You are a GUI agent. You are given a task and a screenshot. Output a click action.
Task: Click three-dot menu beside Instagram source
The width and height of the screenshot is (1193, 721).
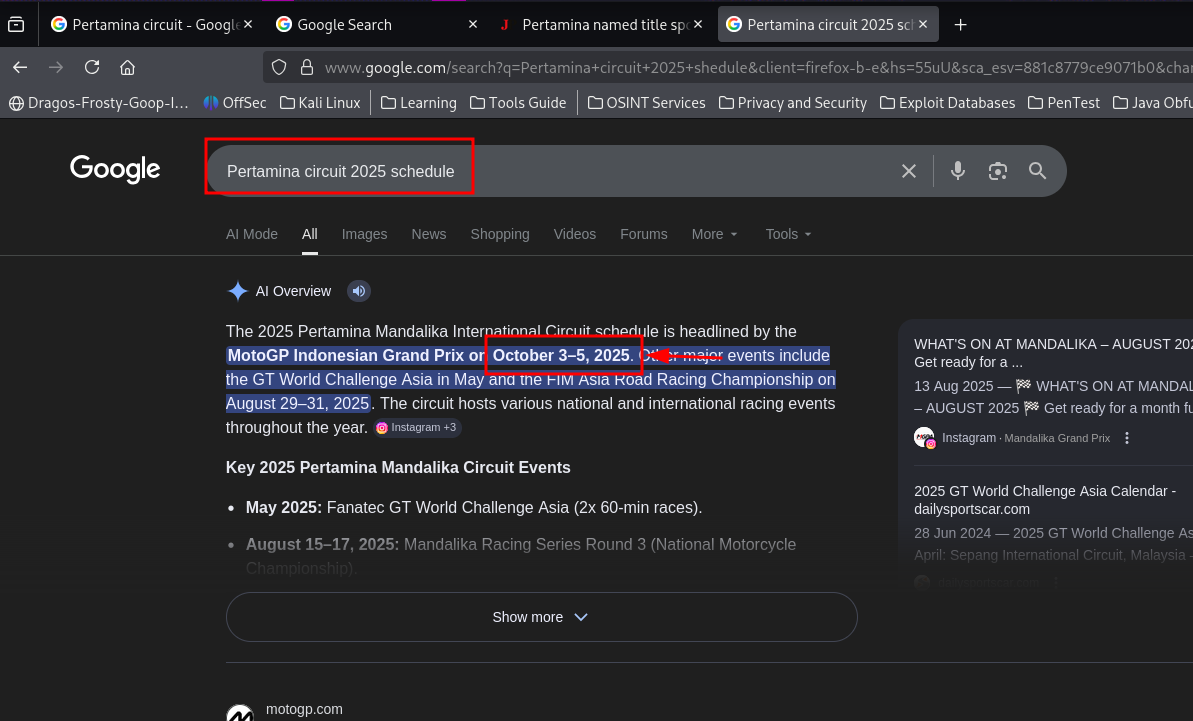(1127, 438)
